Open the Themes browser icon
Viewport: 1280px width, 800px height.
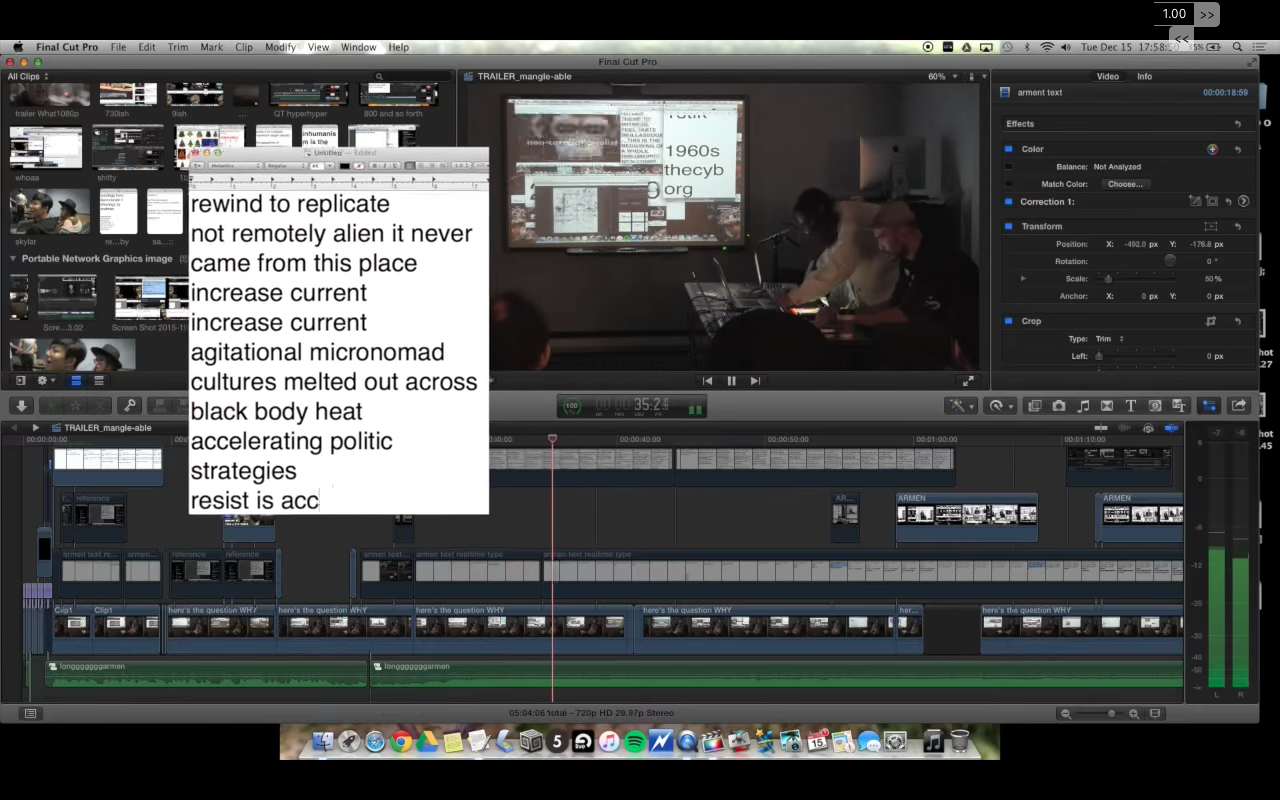[1179, 406]
